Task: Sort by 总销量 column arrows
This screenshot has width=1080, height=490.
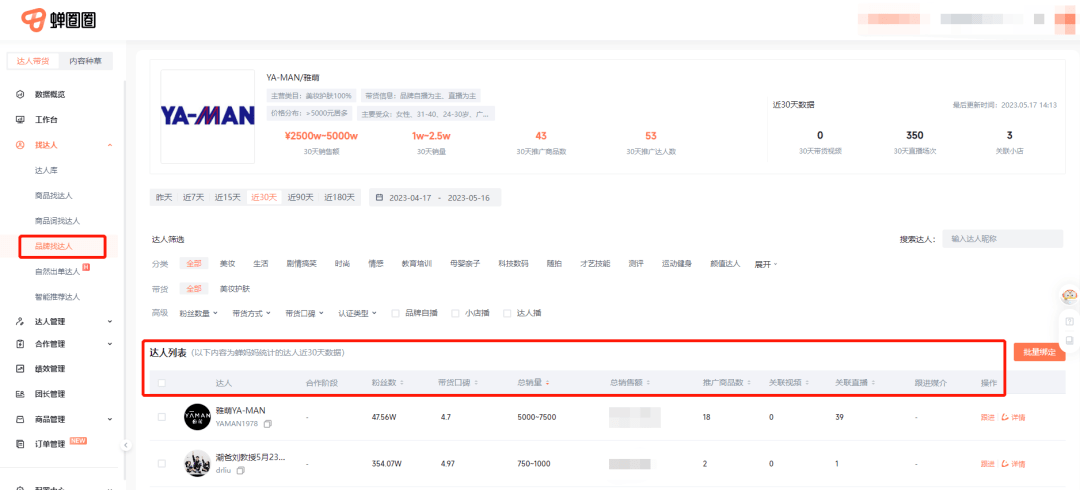Action: 547,382
